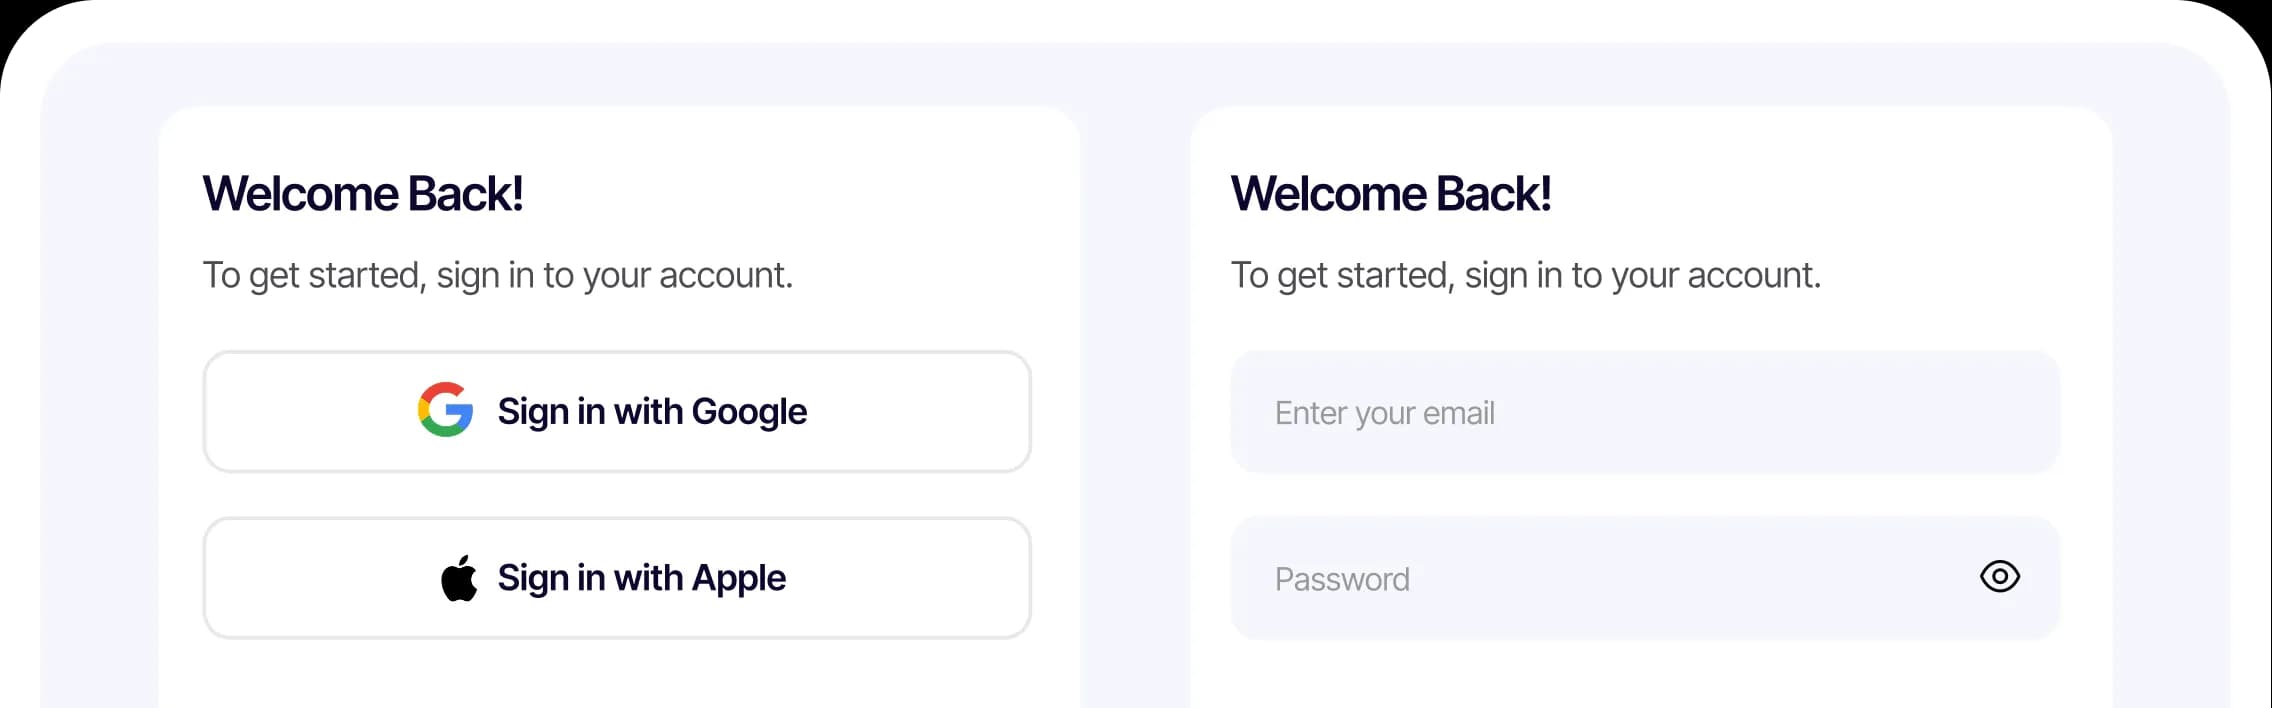Click the "Password" placeholder text
This screenshot has height=708, width=2272.
[1341, 579]
